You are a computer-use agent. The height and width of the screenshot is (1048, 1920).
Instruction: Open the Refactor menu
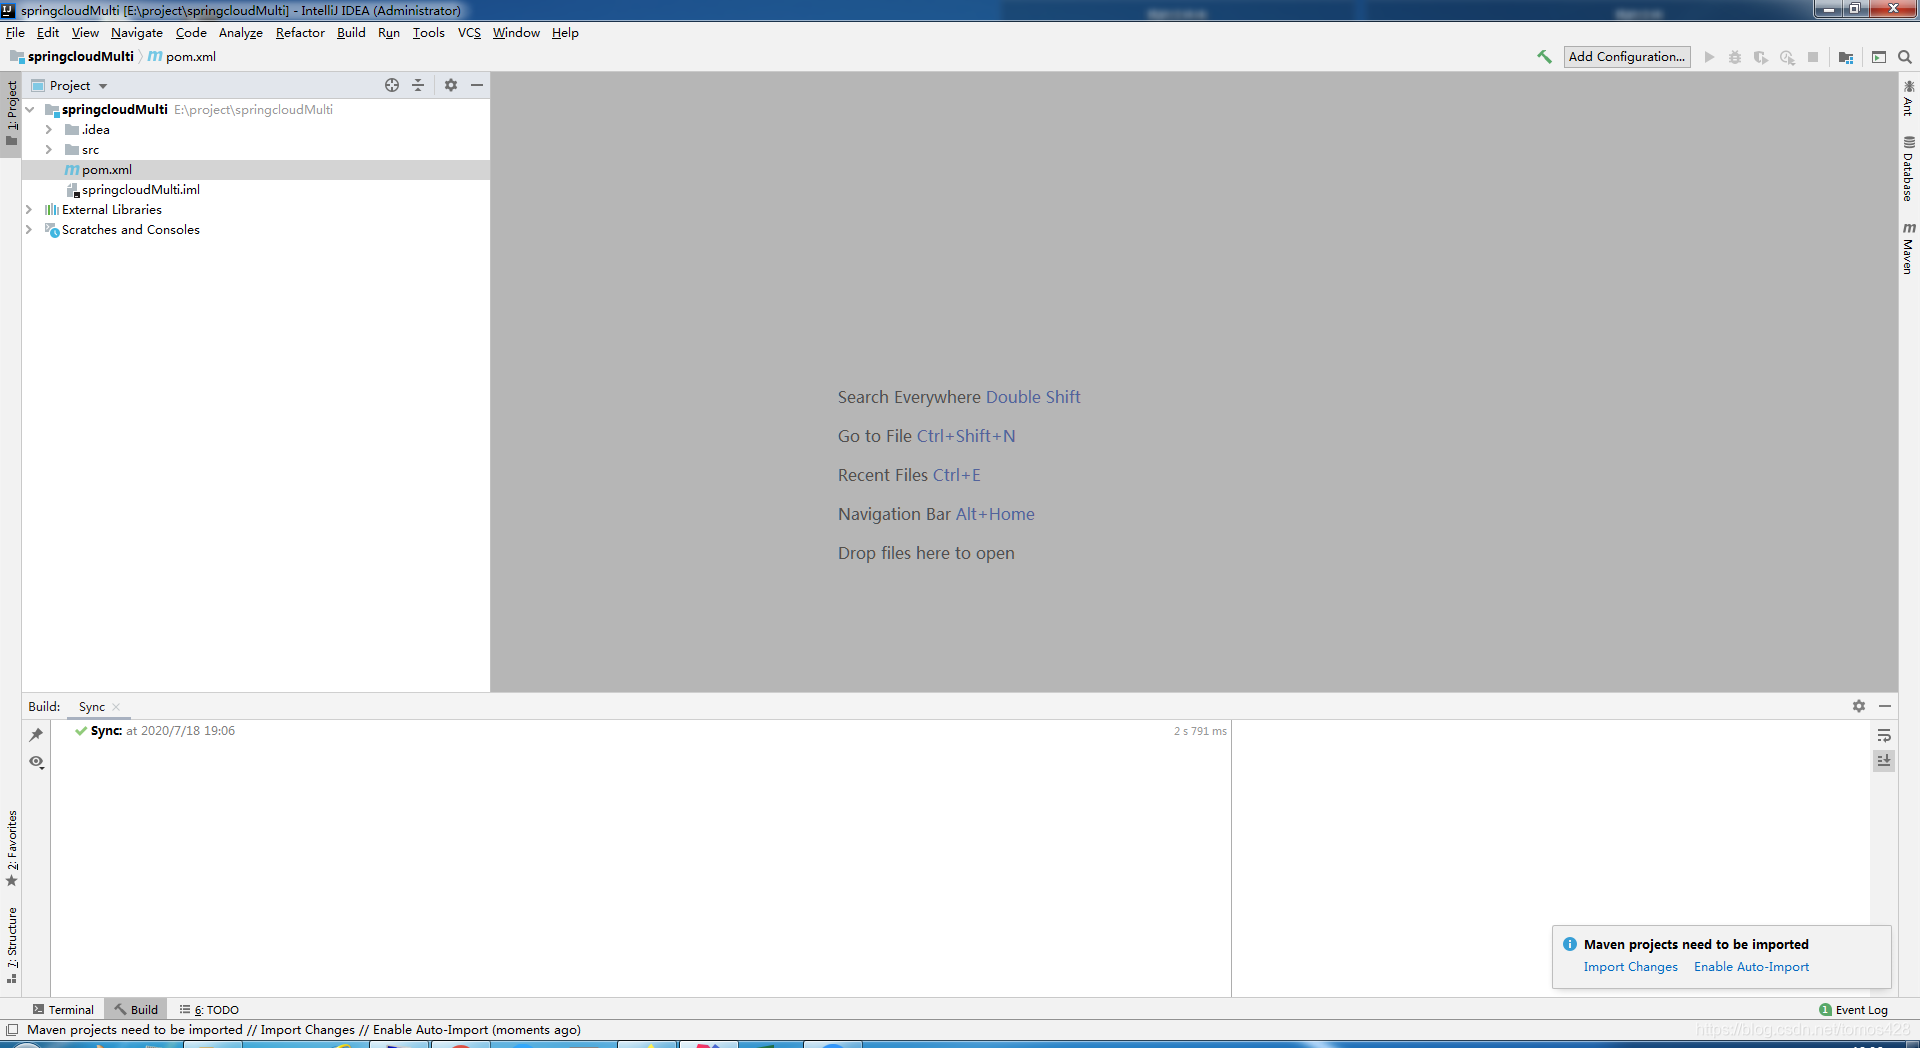(x=300, y=33)
